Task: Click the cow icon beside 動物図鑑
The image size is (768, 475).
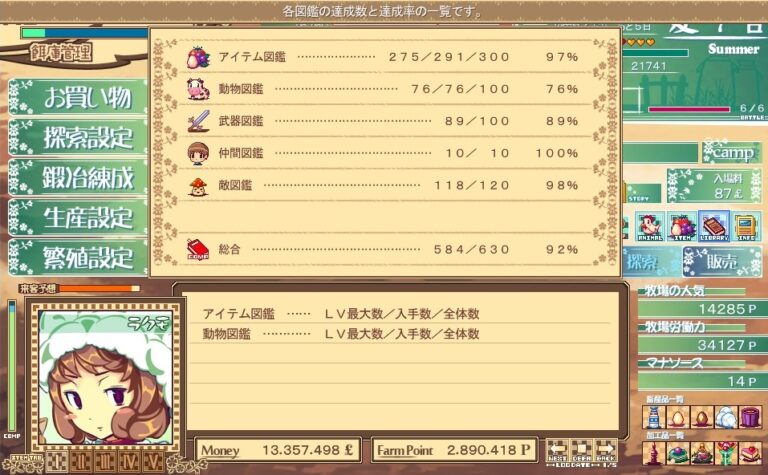Action: 198,89
